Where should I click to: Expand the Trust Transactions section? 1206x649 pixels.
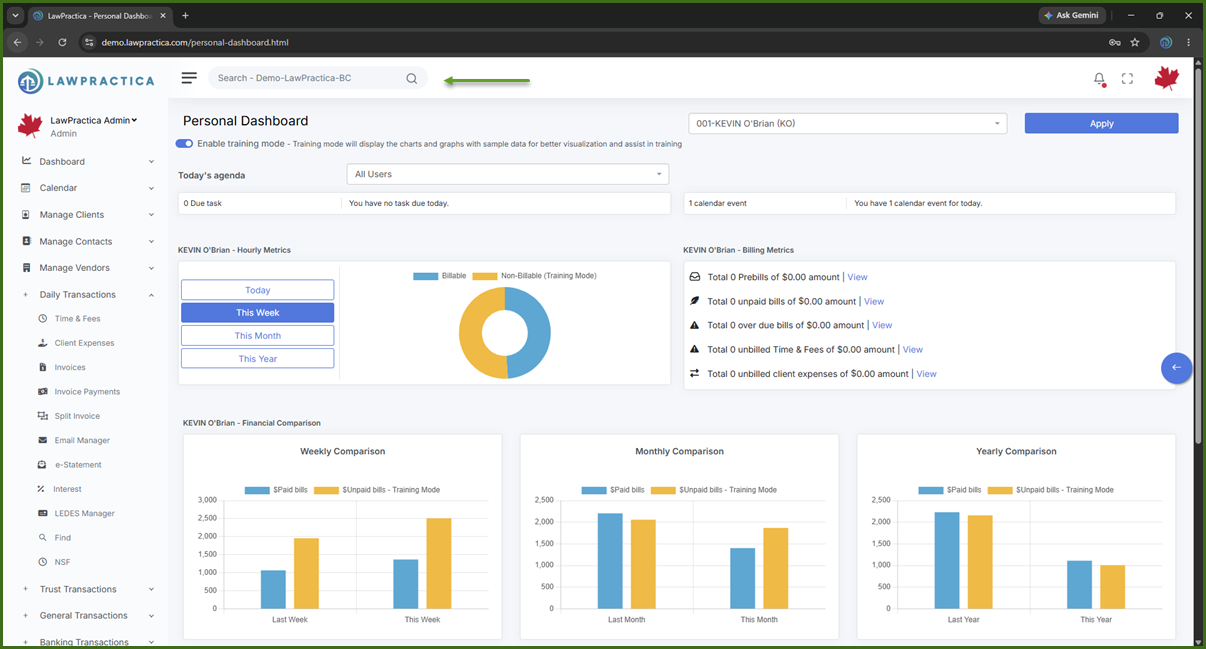pos(151,589)
